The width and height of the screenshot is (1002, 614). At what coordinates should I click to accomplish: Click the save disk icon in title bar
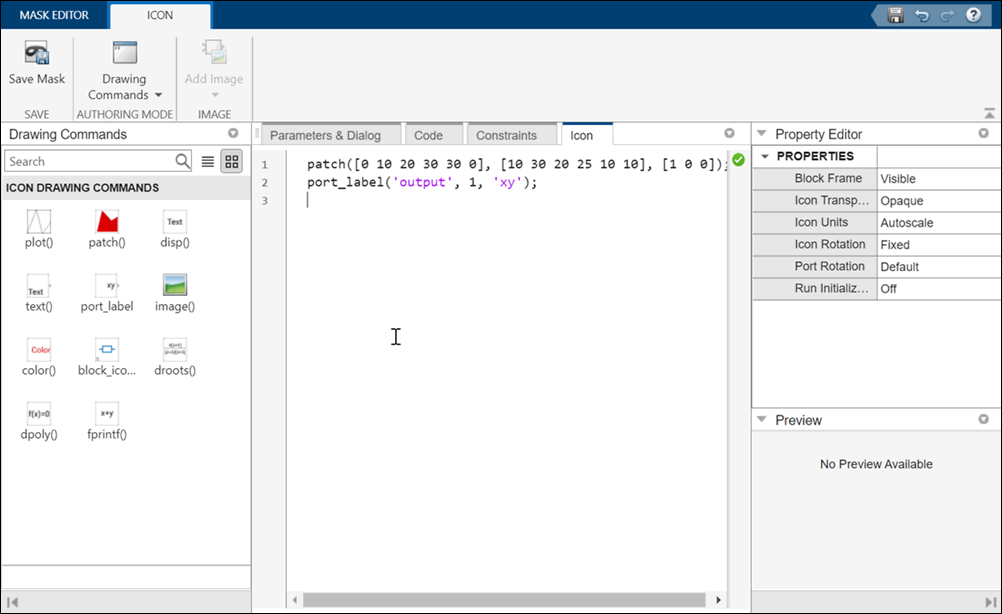895,15
